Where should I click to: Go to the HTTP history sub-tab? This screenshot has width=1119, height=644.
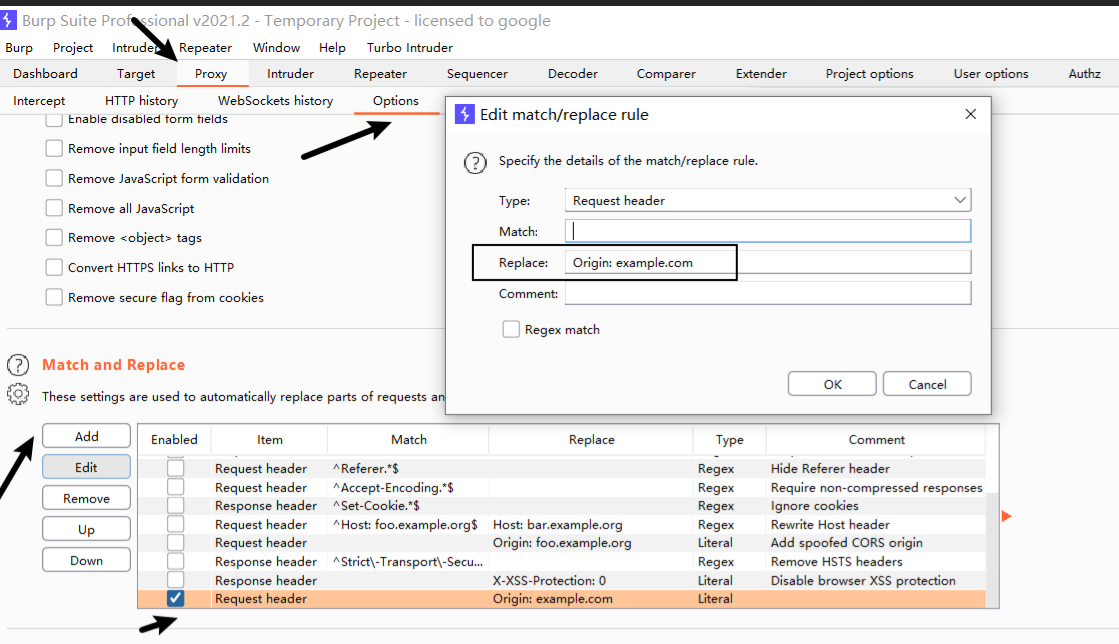click(x=141, y=101)
